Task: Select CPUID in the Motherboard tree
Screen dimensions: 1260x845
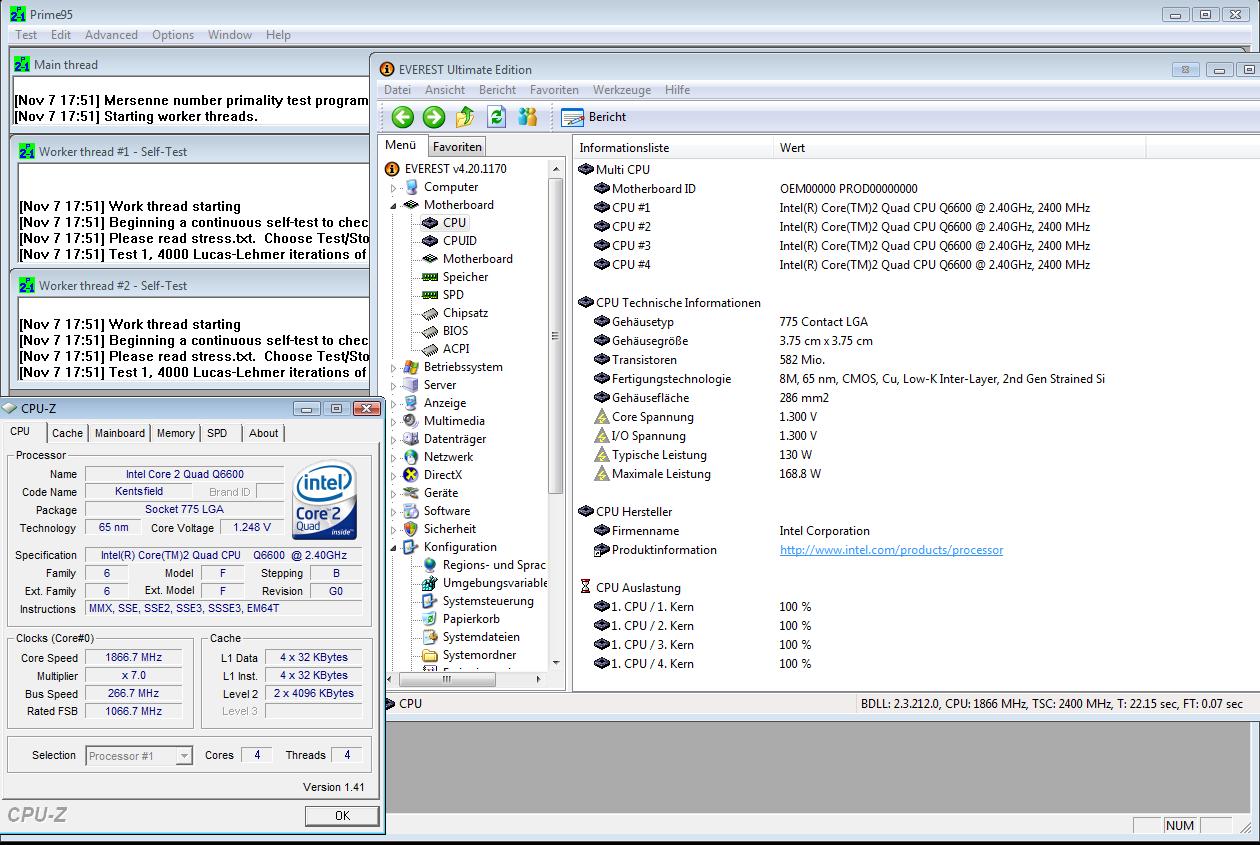Action: 459,241
